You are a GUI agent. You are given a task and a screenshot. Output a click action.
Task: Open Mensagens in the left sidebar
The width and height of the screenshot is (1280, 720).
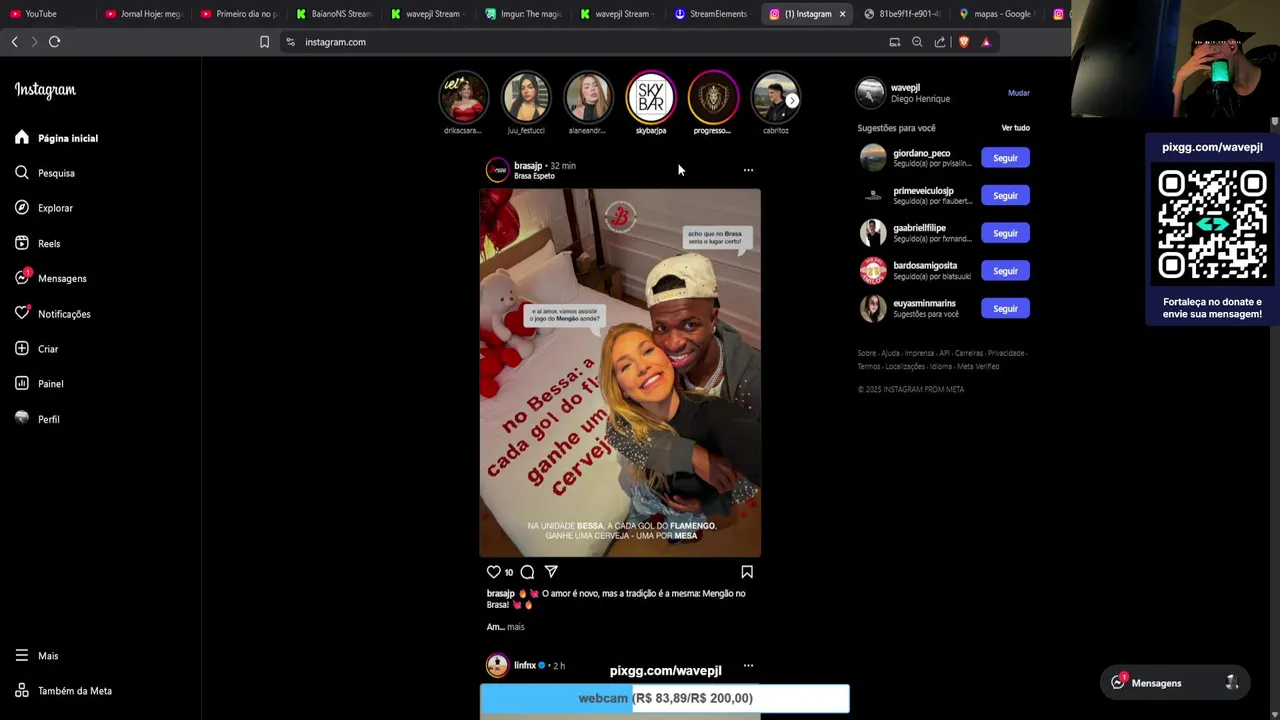pyautogui.click(x=51, y=278)
